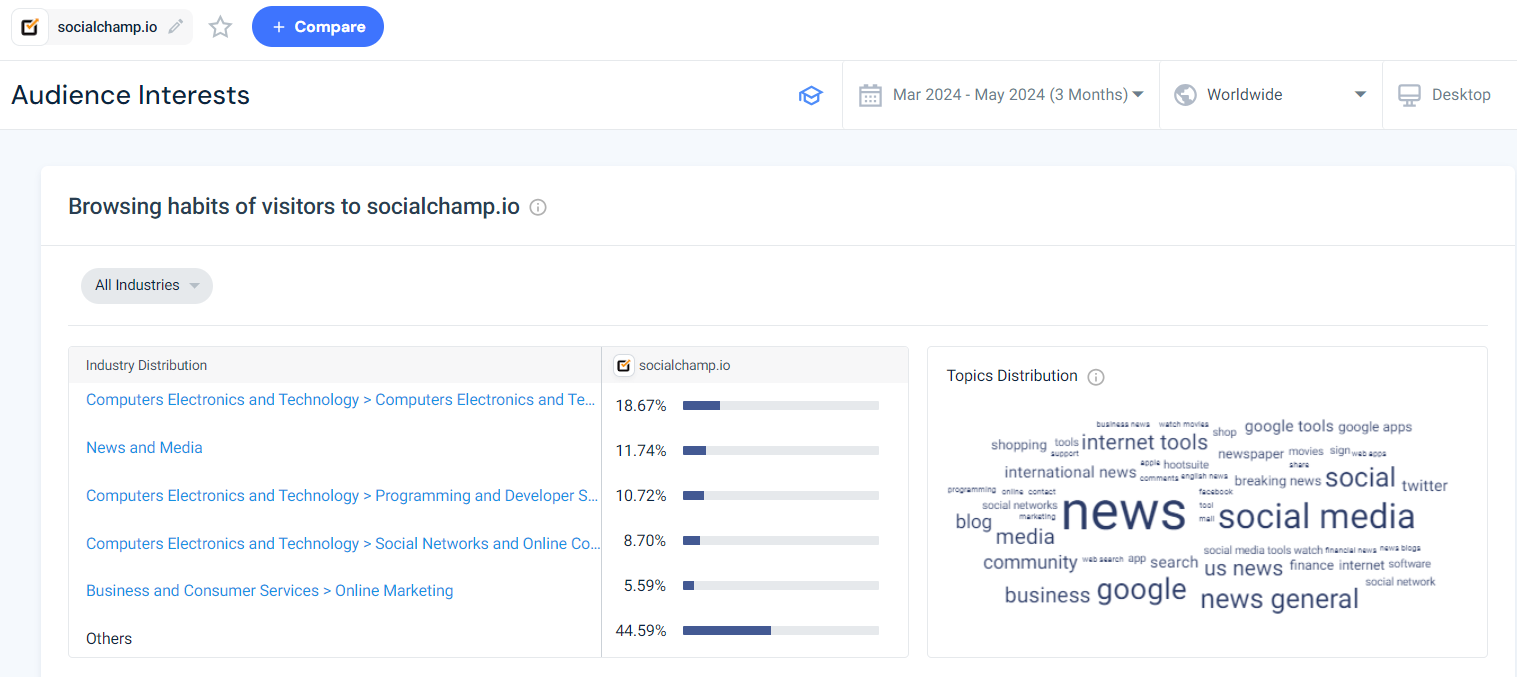The height and width of the screenshot is (677, 1517).
Task: Click the globe icon next to Worldwide
Action: (x=1186, y=94)
